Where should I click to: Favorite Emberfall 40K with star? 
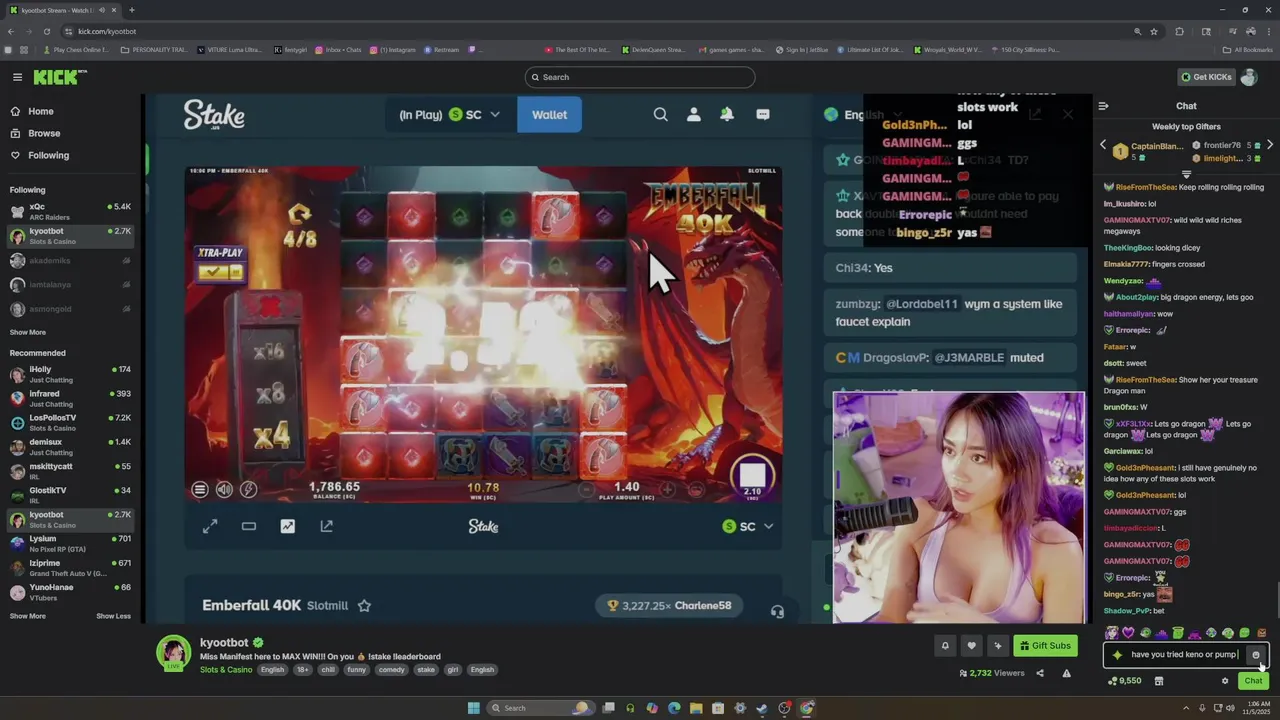(x=364, y=605)
